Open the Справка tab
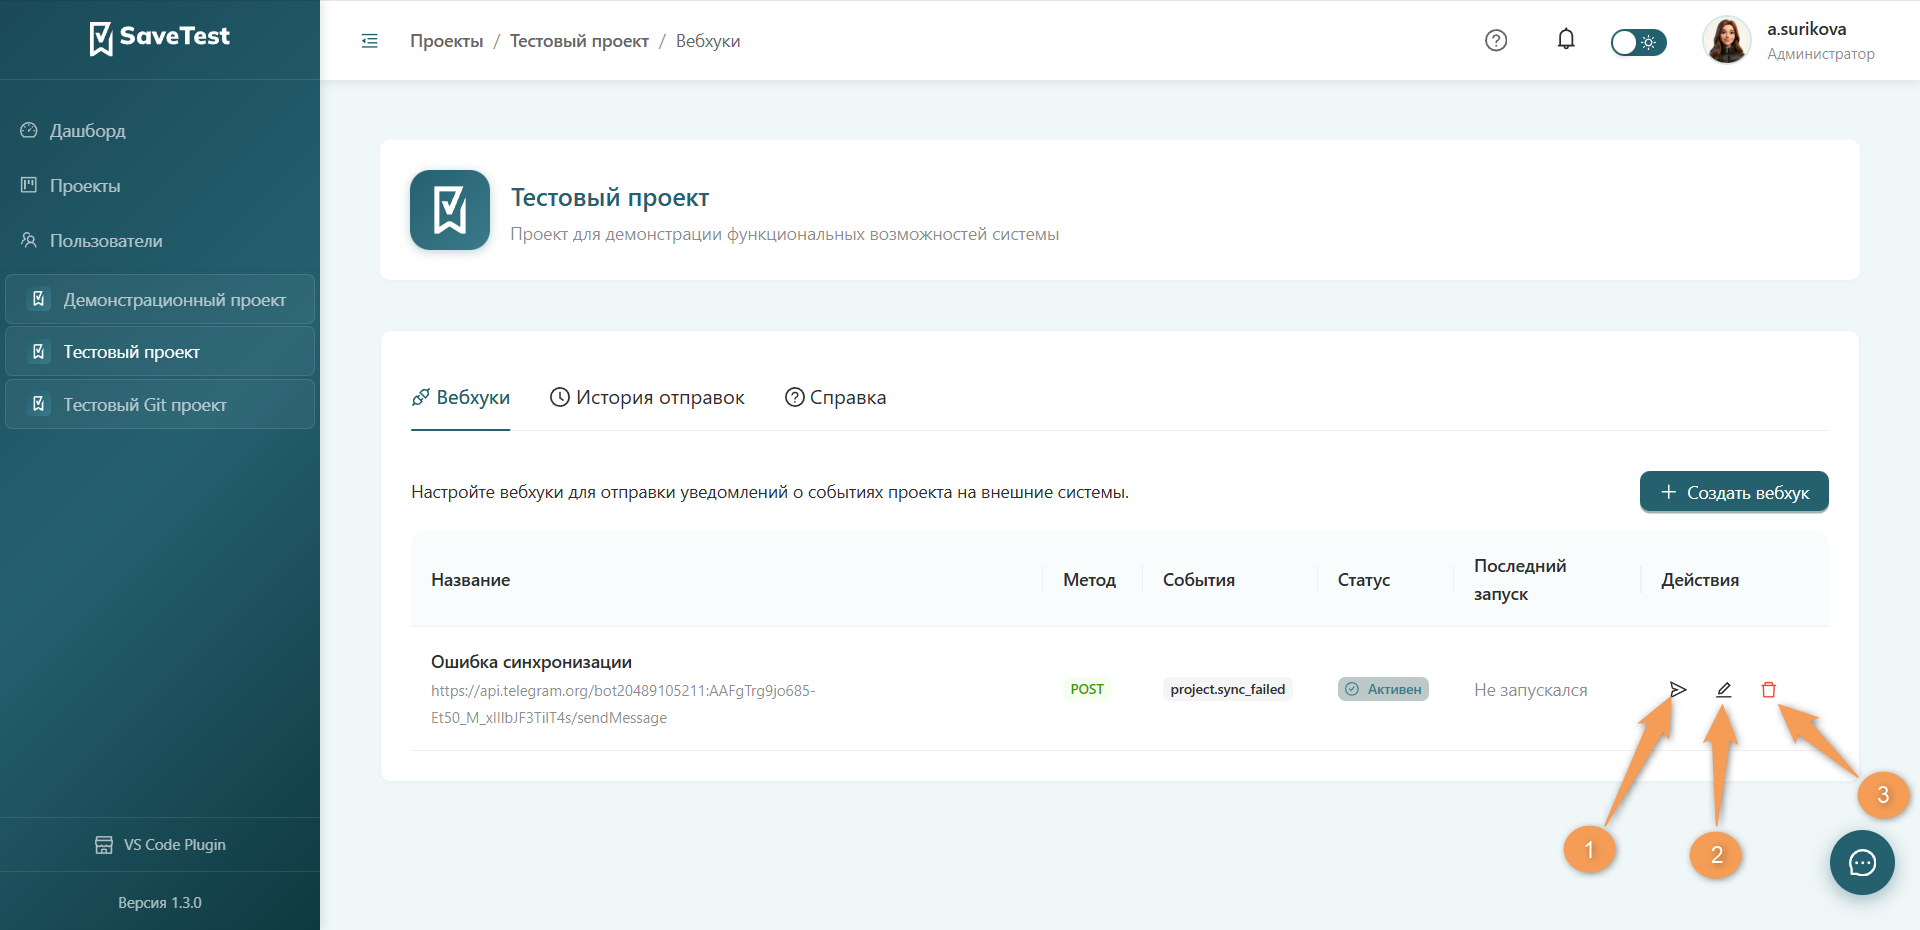The width and height of the screenshot is (1920, 930). [x=835, y=397]
